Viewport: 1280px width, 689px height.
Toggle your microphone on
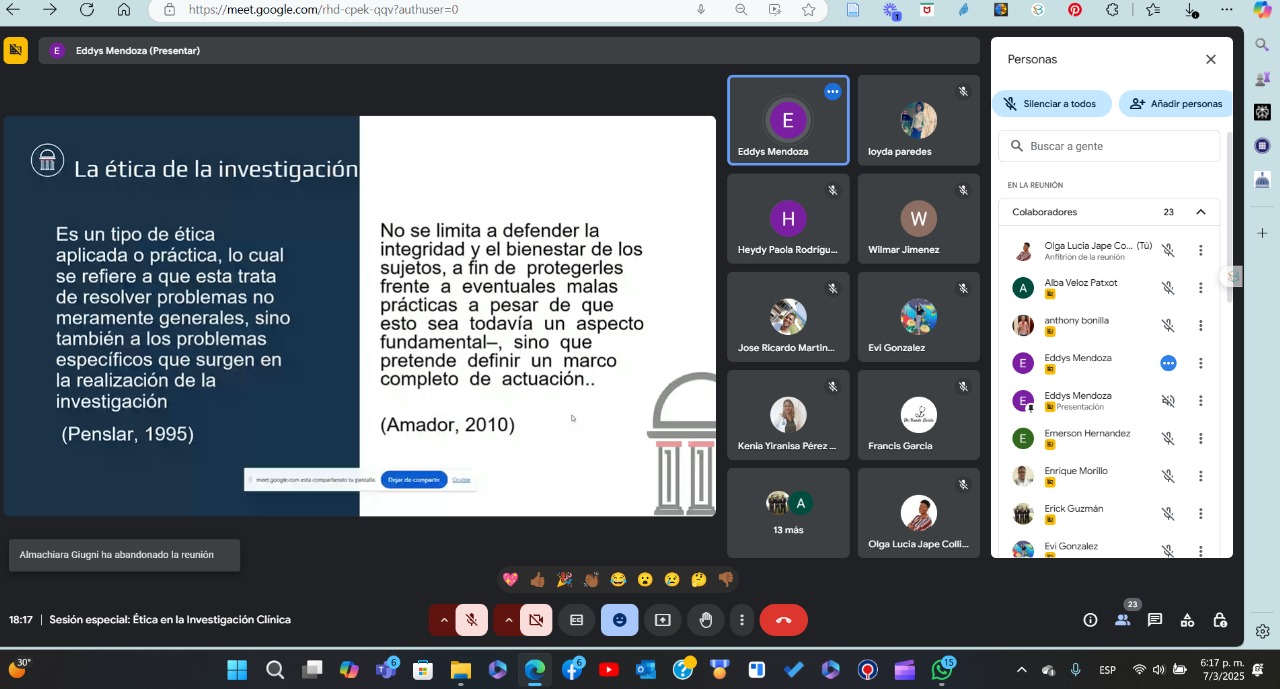(x=472, y=620)
